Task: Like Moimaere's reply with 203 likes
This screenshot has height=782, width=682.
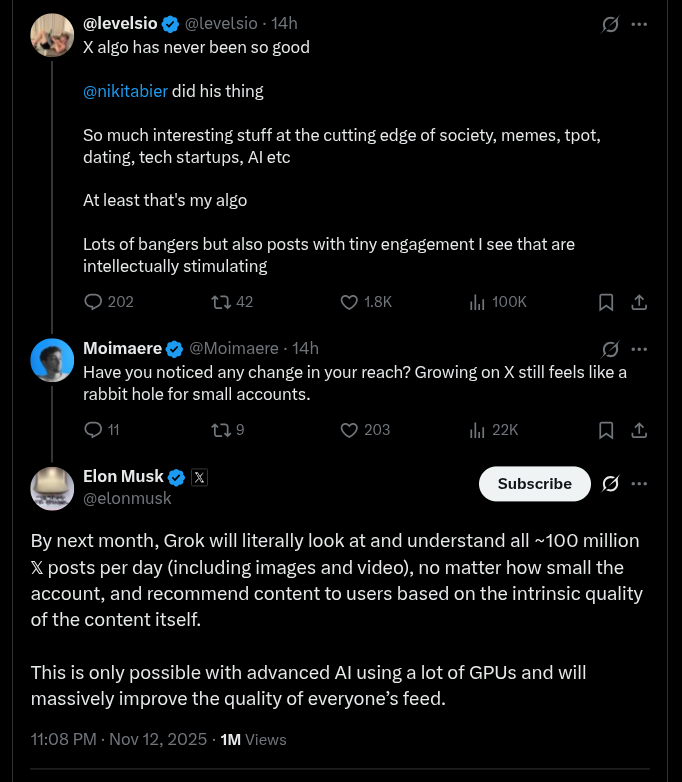Action: point(349,430)
